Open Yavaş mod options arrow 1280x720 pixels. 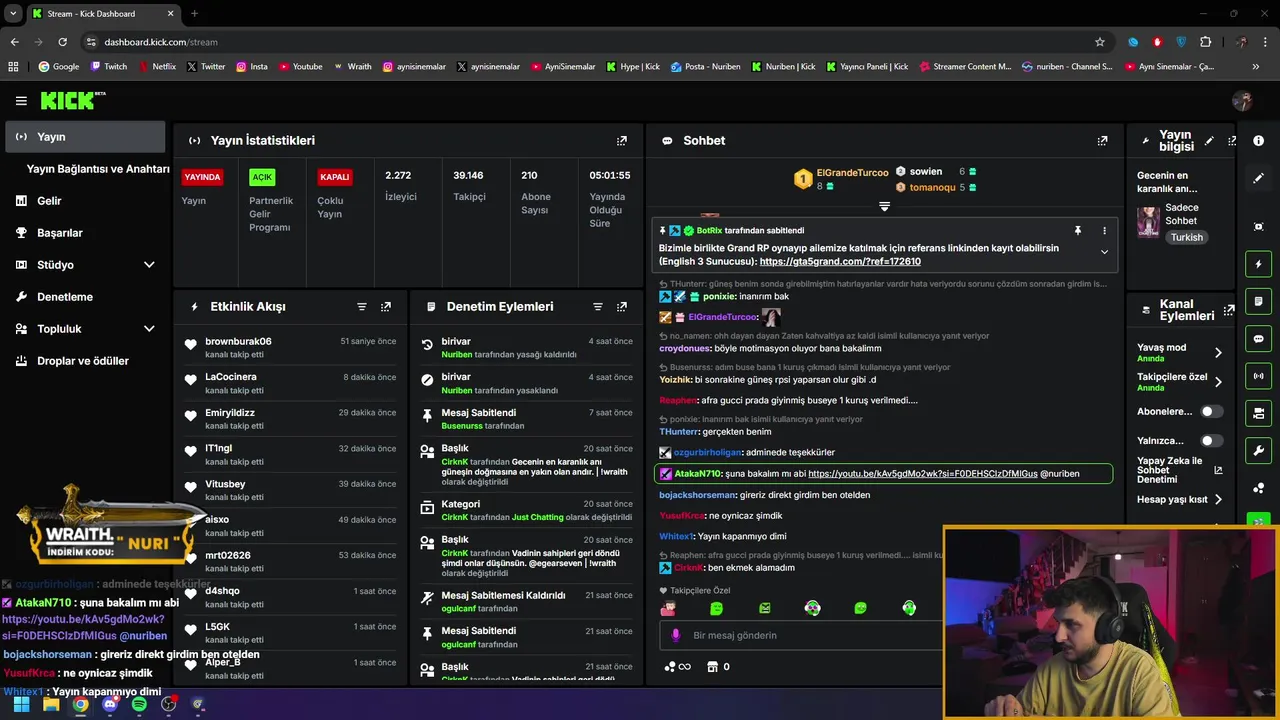pos(1218,353)
